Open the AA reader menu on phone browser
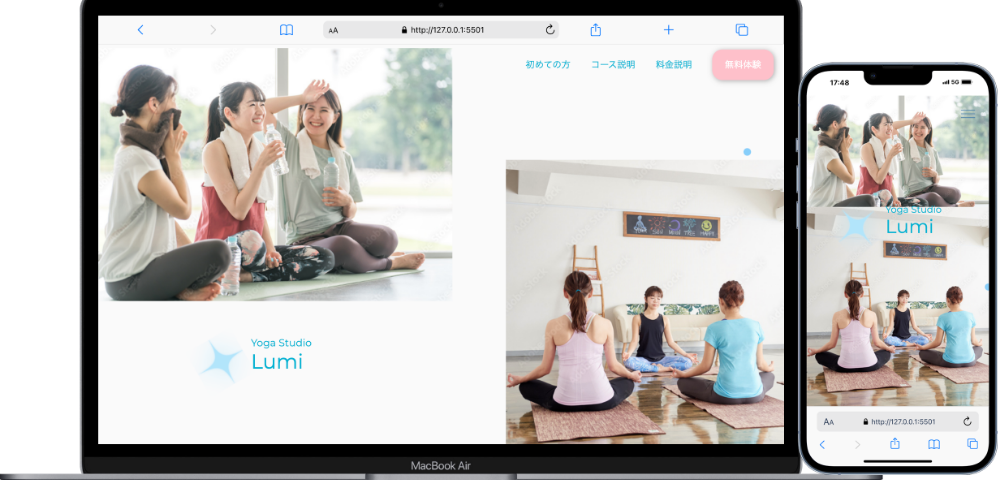The image size is (1000, 480). point(829,422)
